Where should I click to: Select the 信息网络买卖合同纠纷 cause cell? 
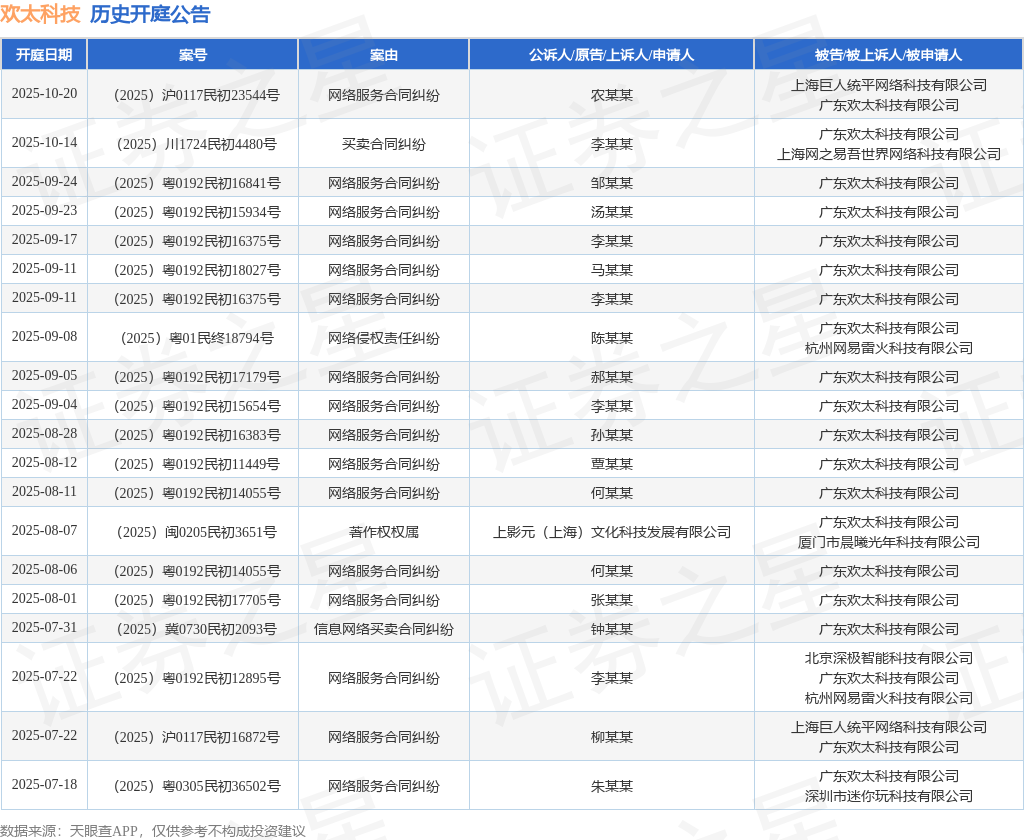[383, 630]
